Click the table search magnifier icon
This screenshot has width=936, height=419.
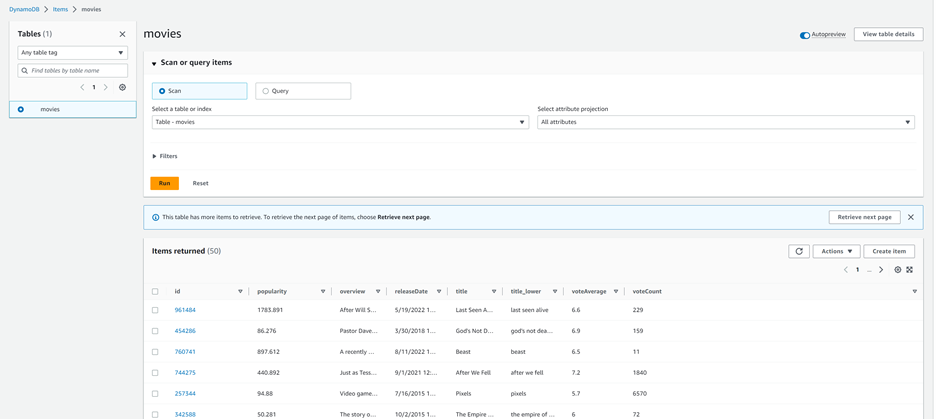[24, 70]
